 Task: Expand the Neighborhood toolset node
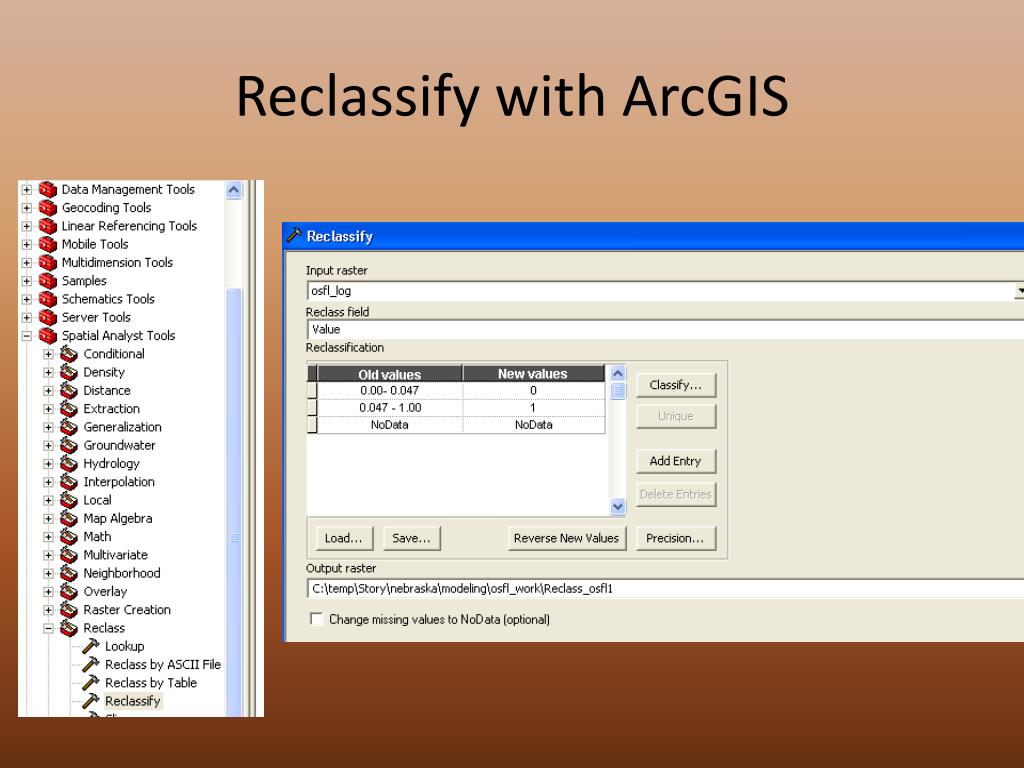(48, 574)
